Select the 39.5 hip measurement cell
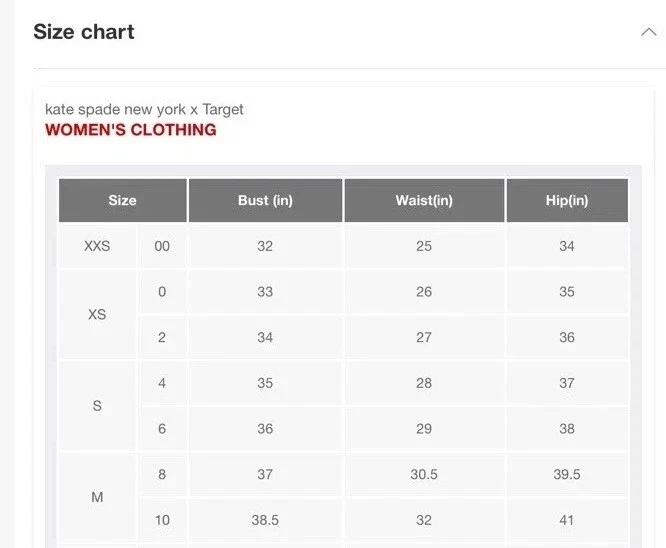 567,474
